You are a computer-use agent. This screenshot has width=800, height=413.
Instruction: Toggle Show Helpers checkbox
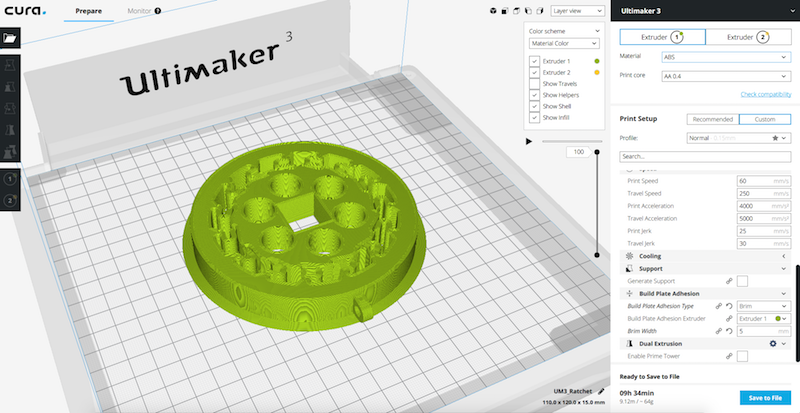click(x=534, y=95)
